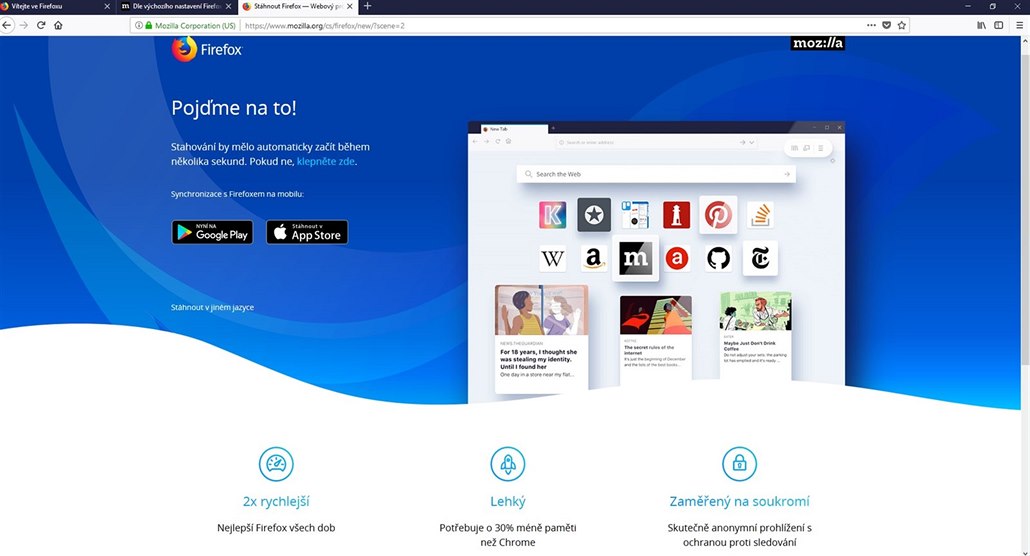This screenshot has height=556, width=1030.
Task: Close the 'Stáhnout Firefox' tab
Action: [x=349, y=6]
